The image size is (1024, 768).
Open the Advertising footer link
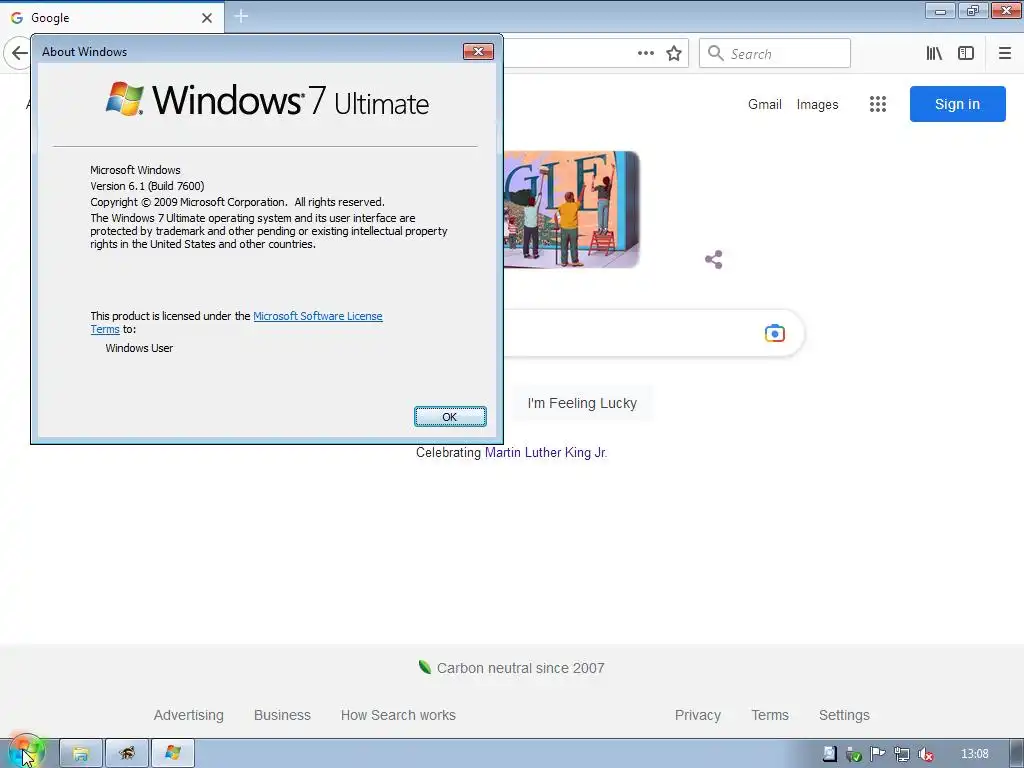tap(189, 715)
